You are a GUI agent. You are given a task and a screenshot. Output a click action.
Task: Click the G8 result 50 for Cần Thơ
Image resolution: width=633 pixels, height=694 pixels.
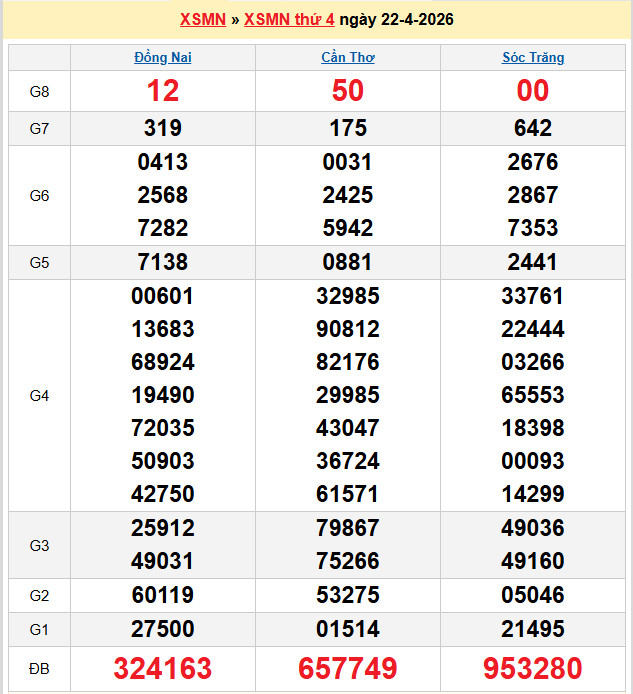(348, 91)
